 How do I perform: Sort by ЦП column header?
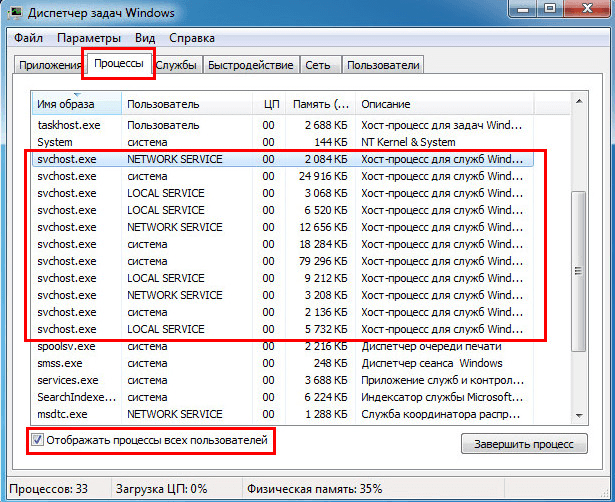pos(269,104)
